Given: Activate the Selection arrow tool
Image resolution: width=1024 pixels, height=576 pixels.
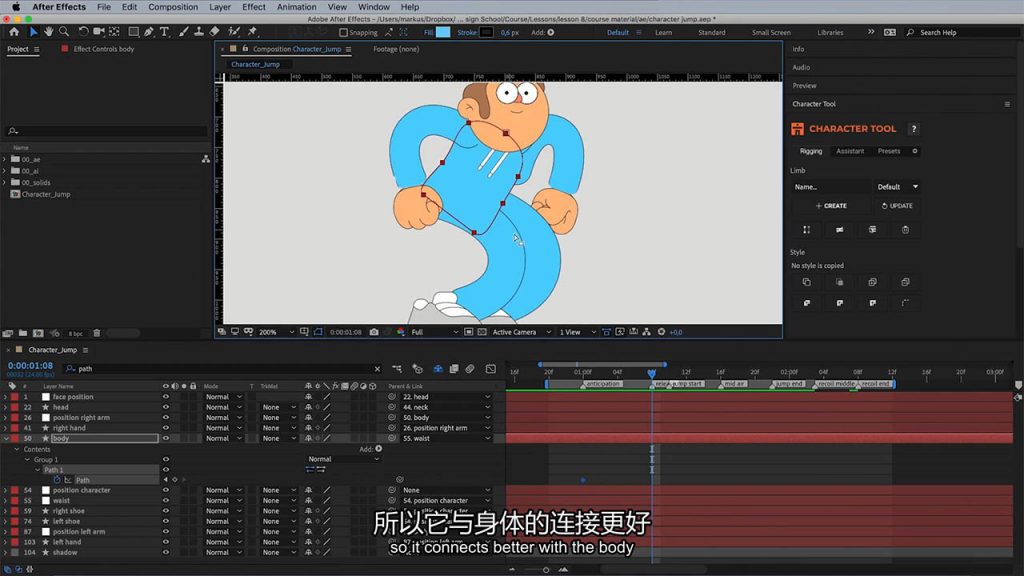Looking at the screenshot, I should pos(33,31).
